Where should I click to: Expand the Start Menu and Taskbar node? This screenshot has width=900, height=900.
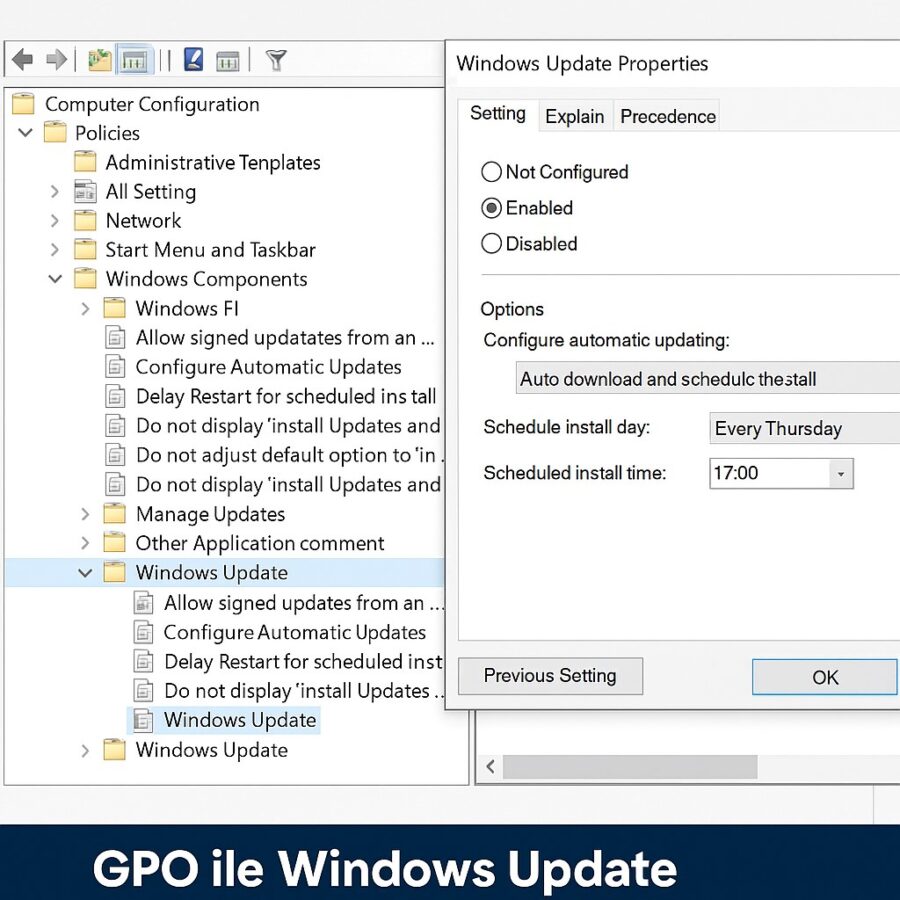point(55,250)
